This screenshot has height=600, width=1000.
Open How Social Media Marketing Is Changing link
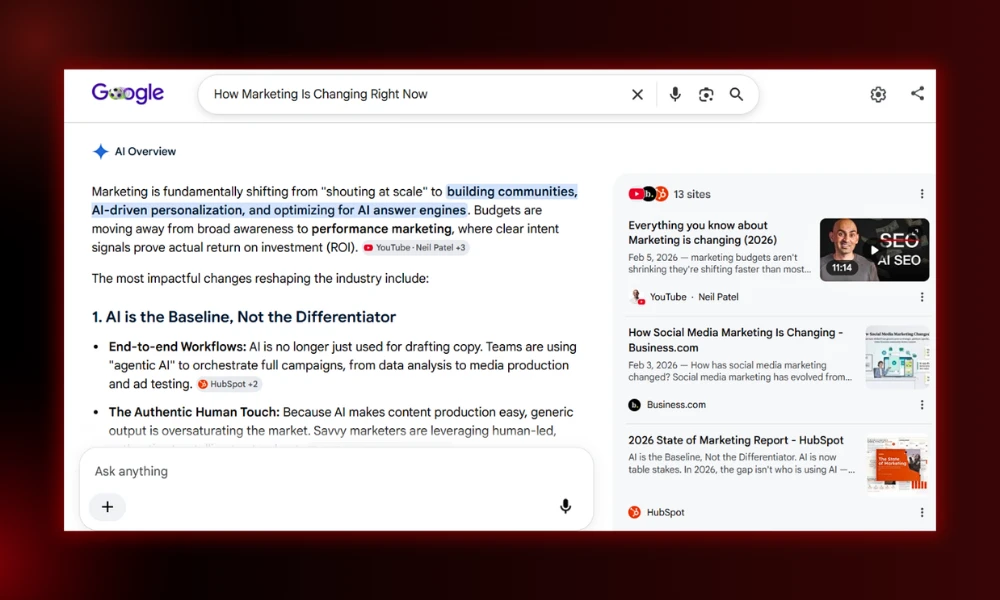735,340
